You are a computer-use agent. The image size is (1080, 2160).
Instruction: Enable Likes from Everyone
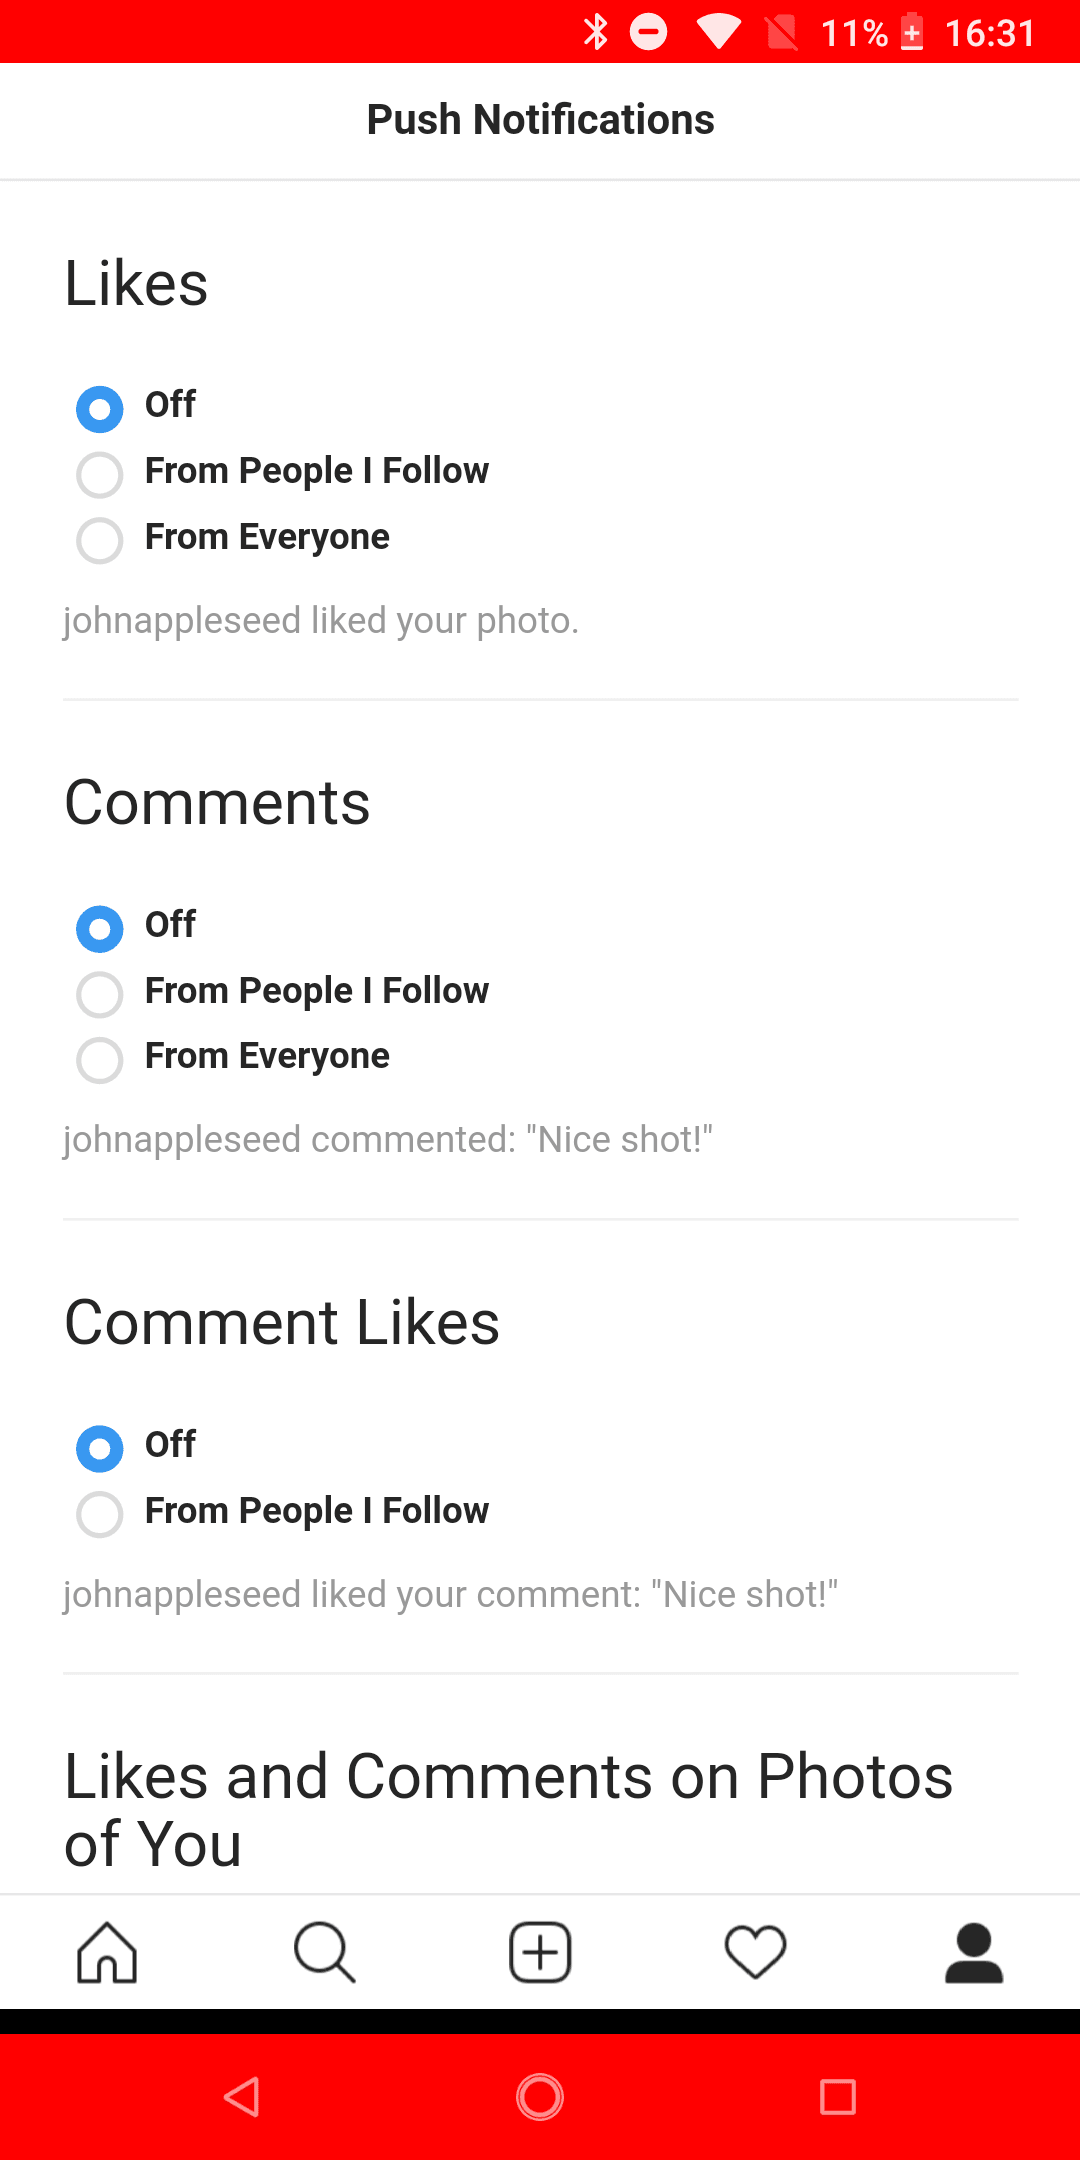(100, 540)
